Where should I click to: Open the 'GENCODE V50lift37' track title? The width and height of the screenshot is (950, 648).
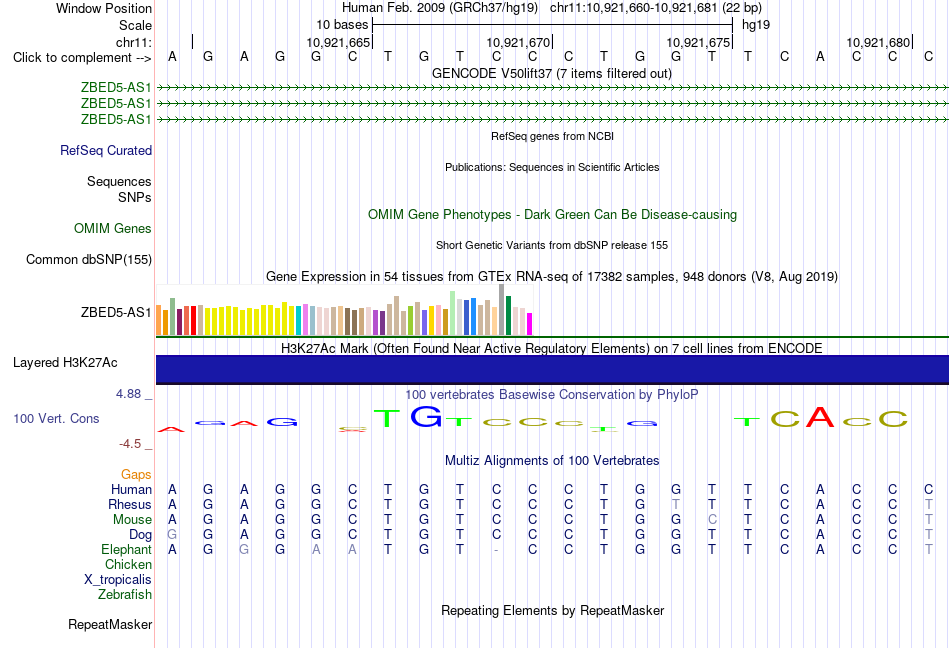pyautogui.click(x=552, y=73)
